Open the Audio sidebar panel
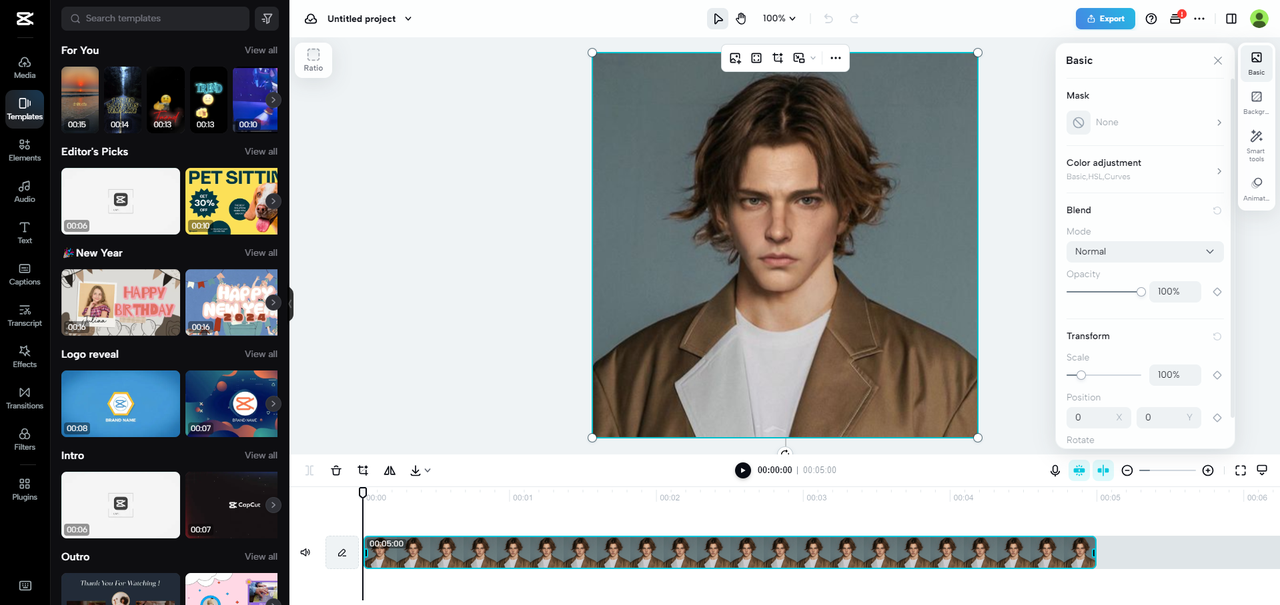 pyautogui.click(x=25, y=191)
